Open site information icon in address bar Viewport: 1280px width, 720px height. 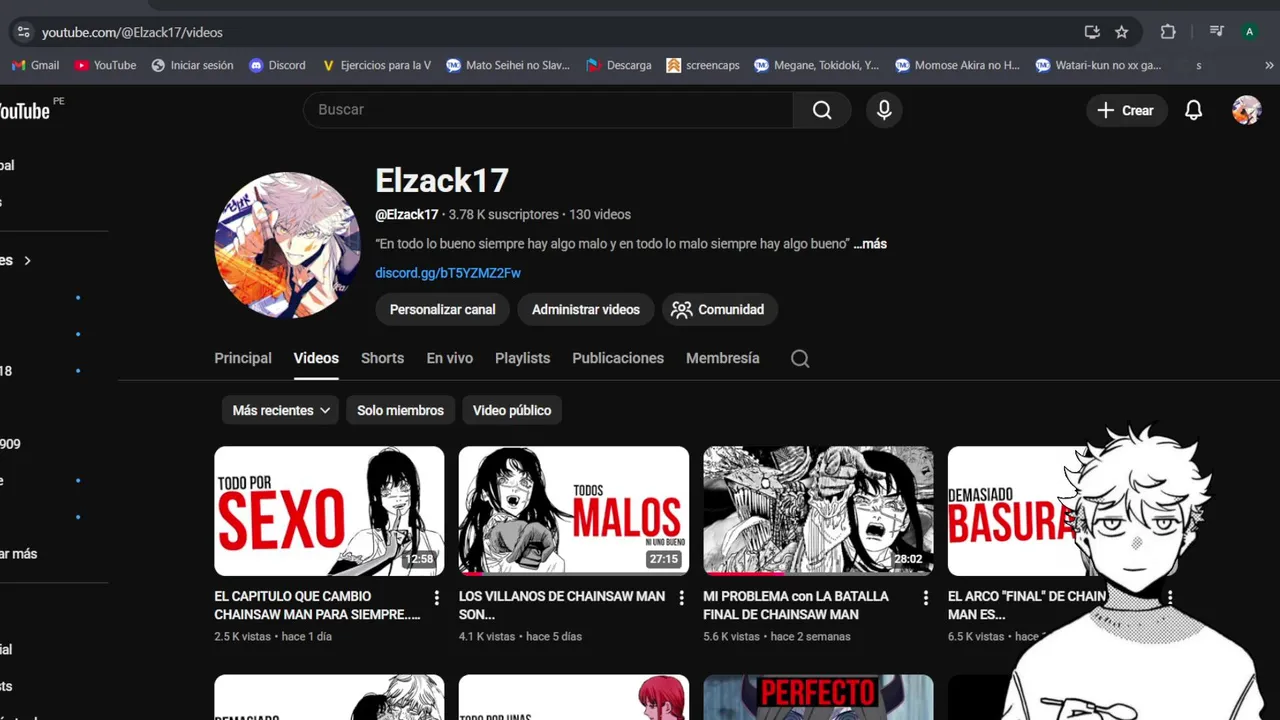(24, 32)
